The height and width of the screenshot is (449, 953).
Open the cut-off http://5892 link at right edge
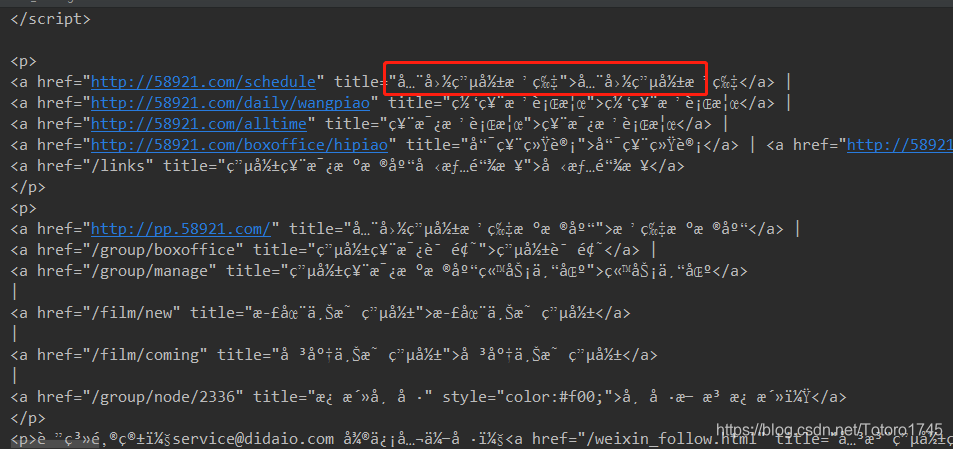900,145
